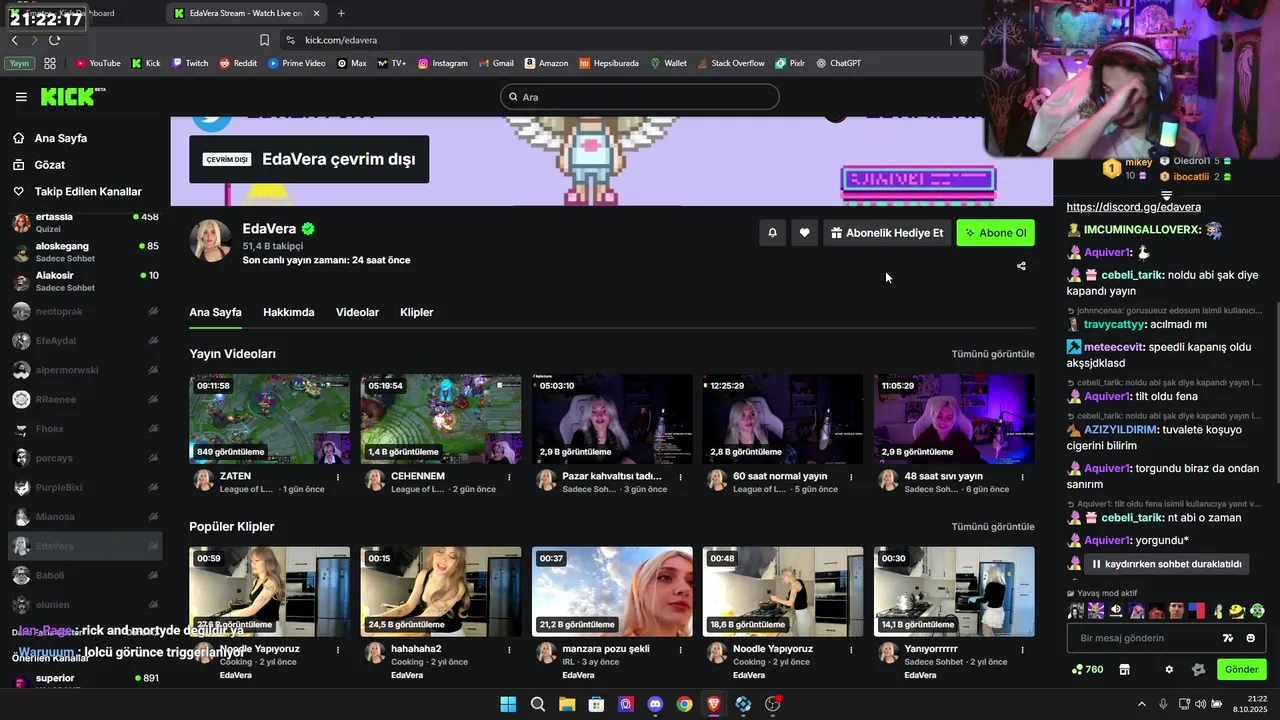The image size is (1280, 720).
Task: Reload the page in the browser
Action: tap(54, 40)
